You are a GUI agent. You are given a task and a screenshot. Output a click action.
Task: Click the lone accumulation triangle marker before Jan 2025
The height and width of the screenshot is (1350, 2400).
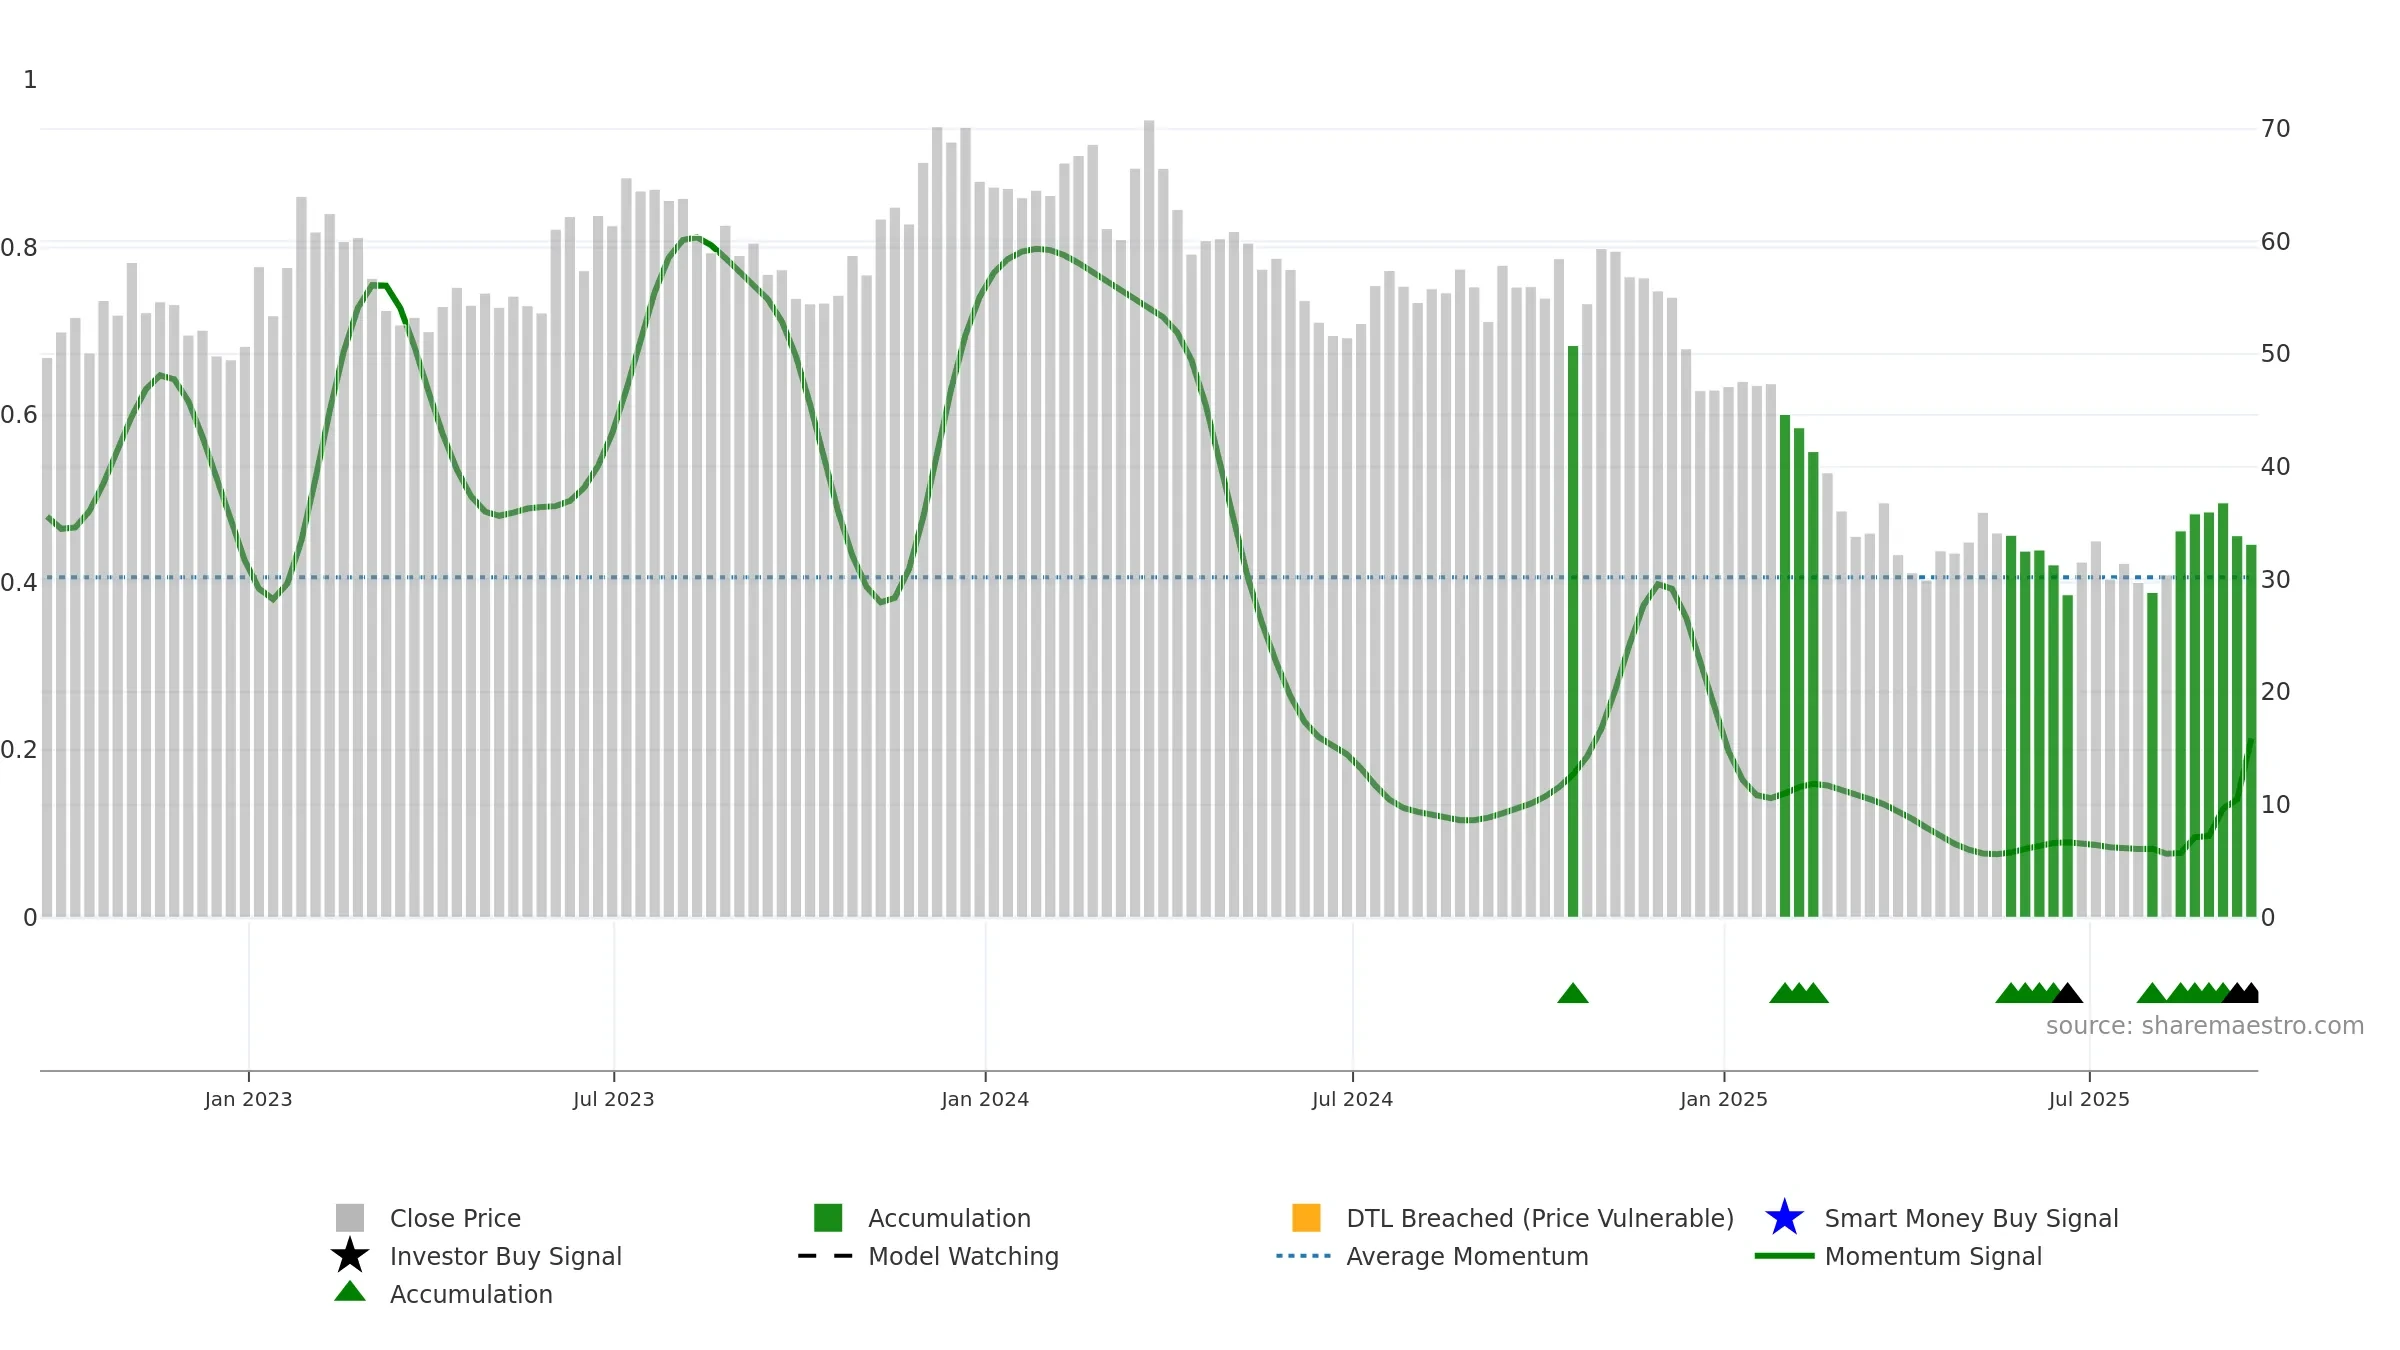[1573, 993]
